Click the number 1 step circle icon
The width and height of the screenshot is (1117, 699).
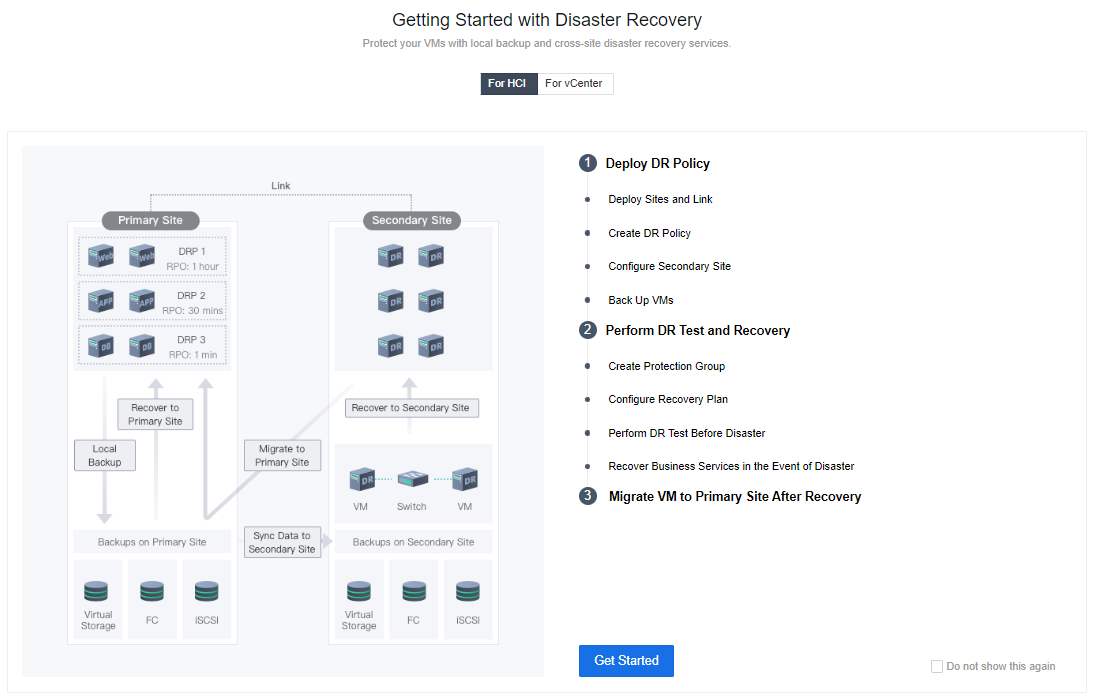tap(588, 163)
